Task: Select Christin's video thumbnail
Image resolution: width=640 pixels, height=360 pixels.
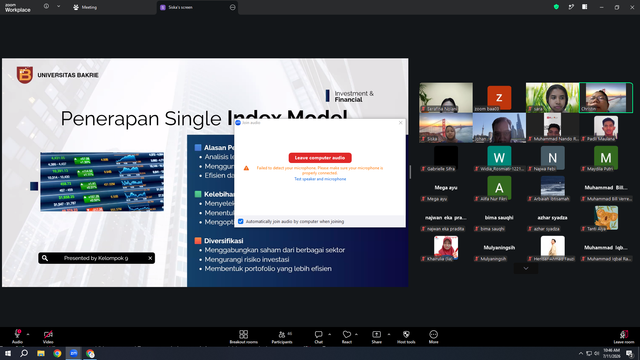Action: (x=606, y=97)
